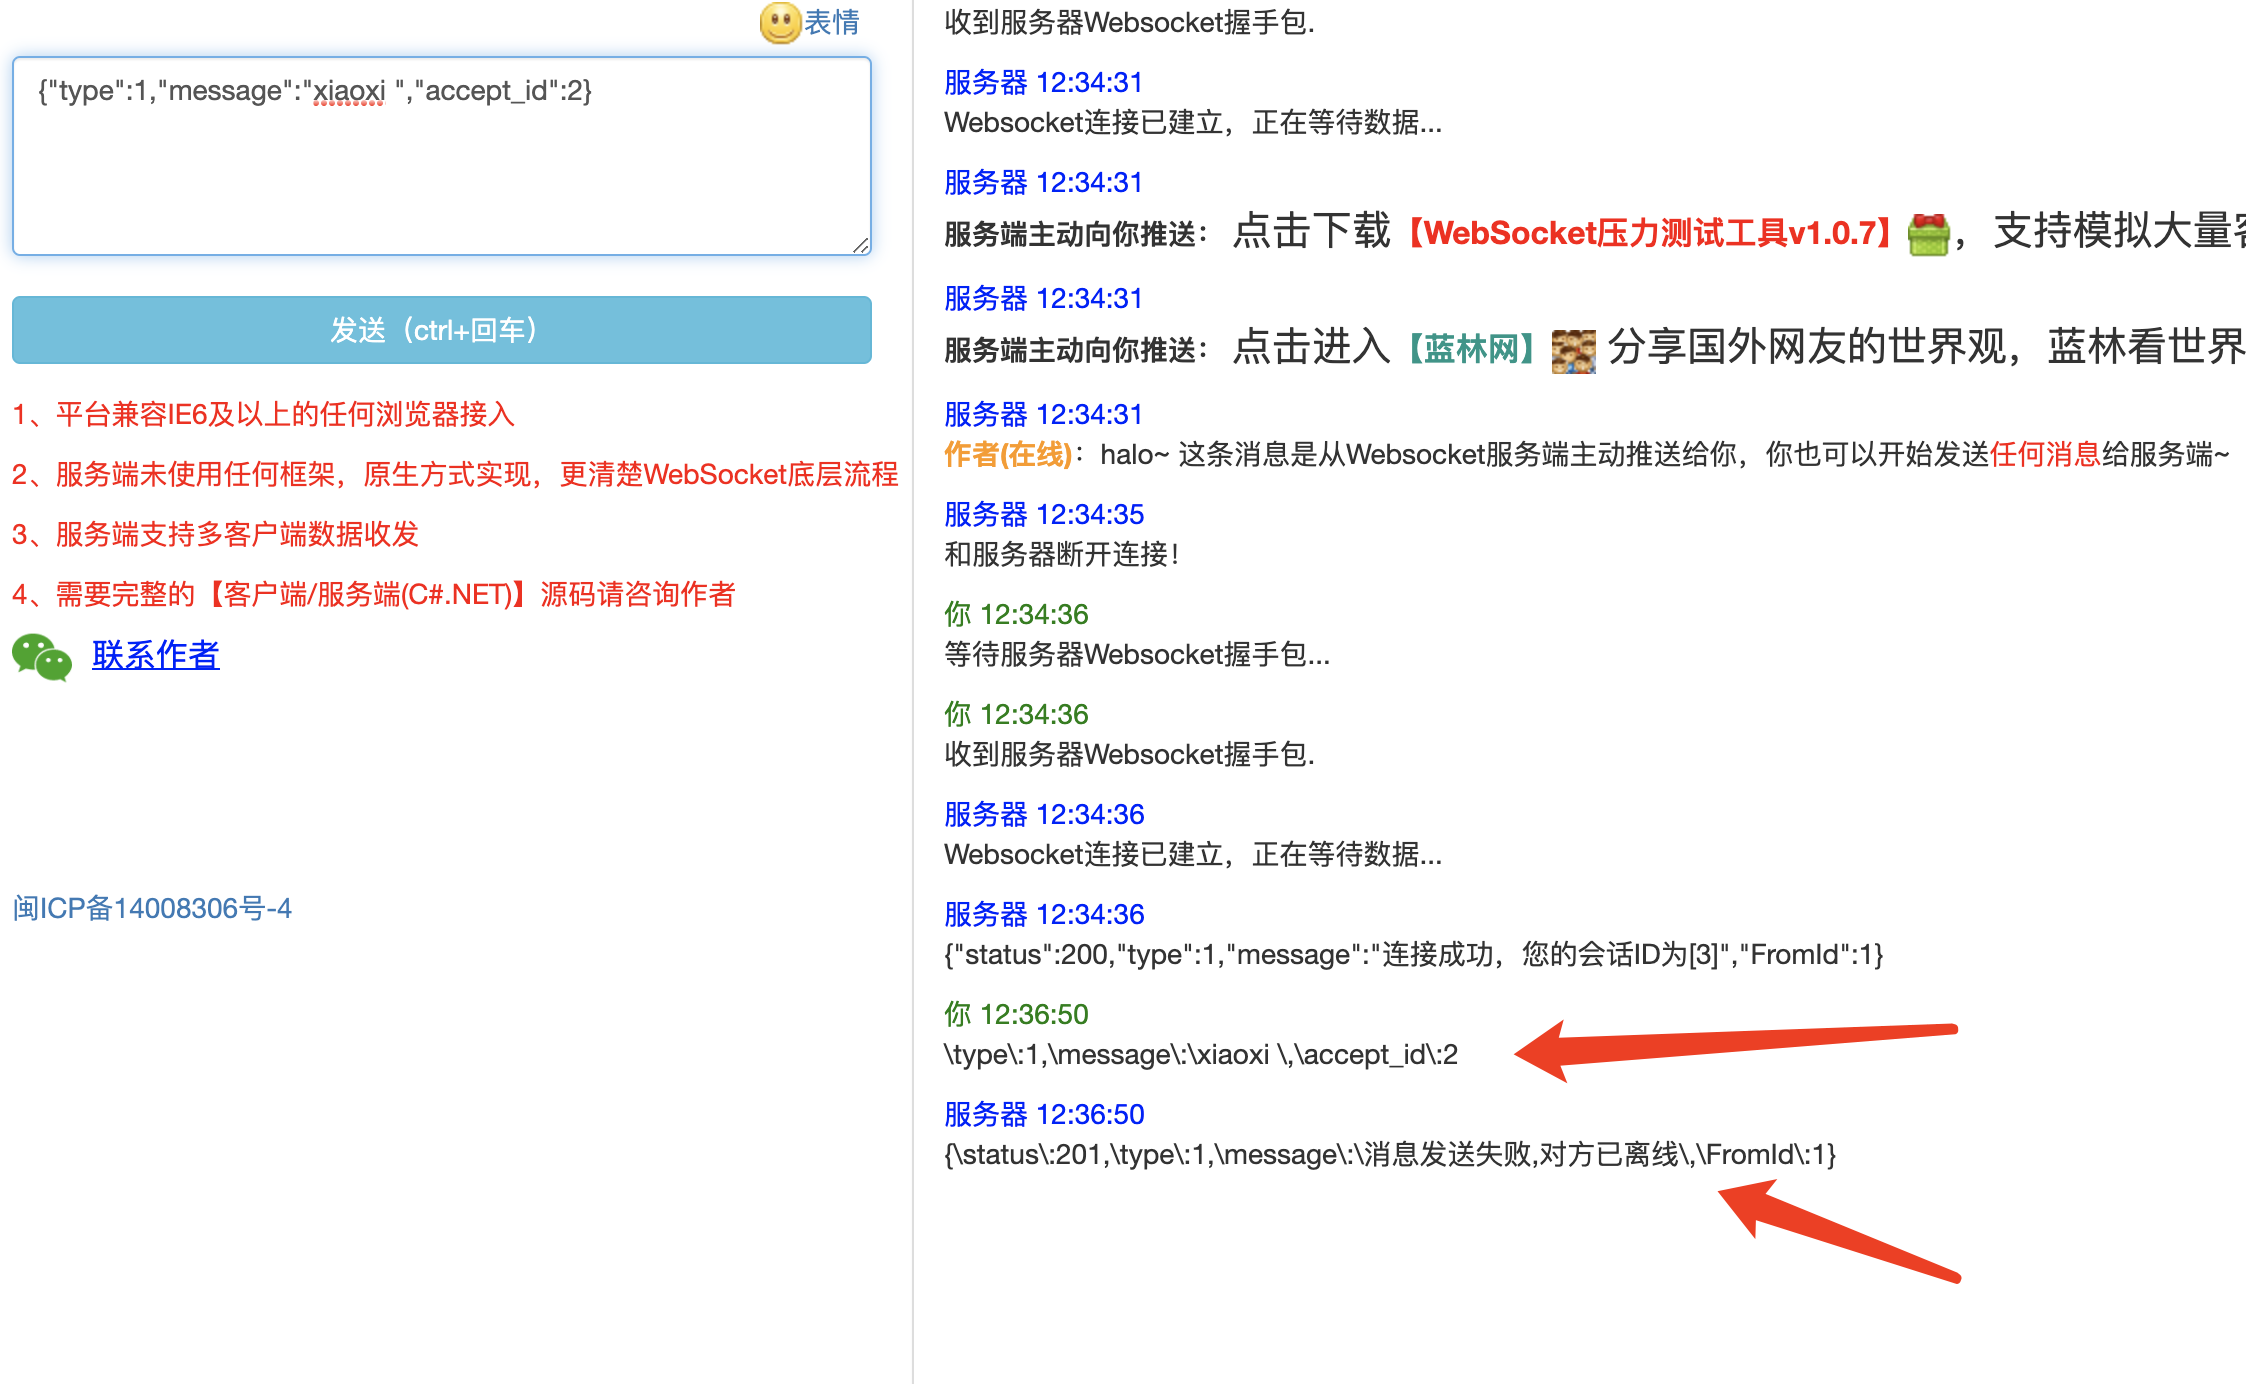Click the 你 12:36:50 message header
The height and width of the screenshot is (1384, 2246).
point(1016,1014)
